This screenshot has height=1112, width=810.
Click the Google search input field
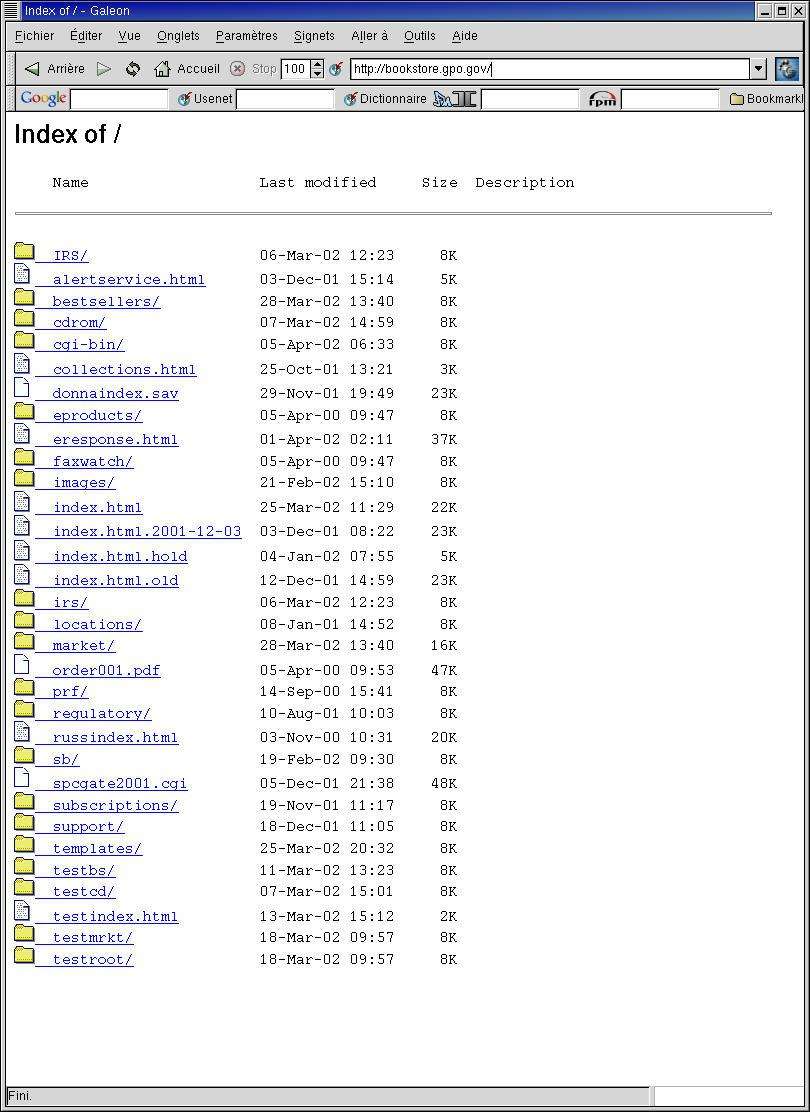[119, 99]
